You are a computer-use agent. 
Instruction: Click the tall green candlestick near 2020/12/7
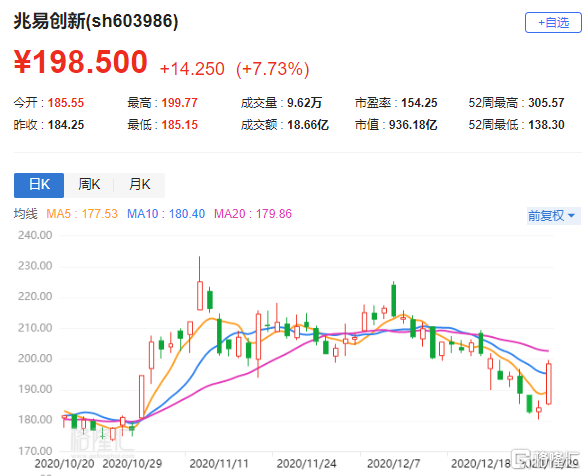click(x=394, y=301)
